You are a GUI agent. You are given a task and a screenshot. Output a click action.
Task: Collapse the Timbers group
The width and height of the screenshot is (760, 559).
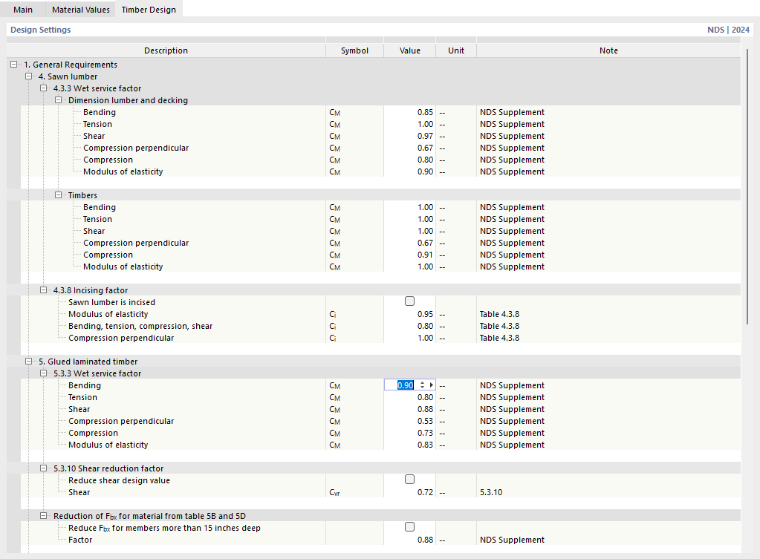[x=59, y=195]
